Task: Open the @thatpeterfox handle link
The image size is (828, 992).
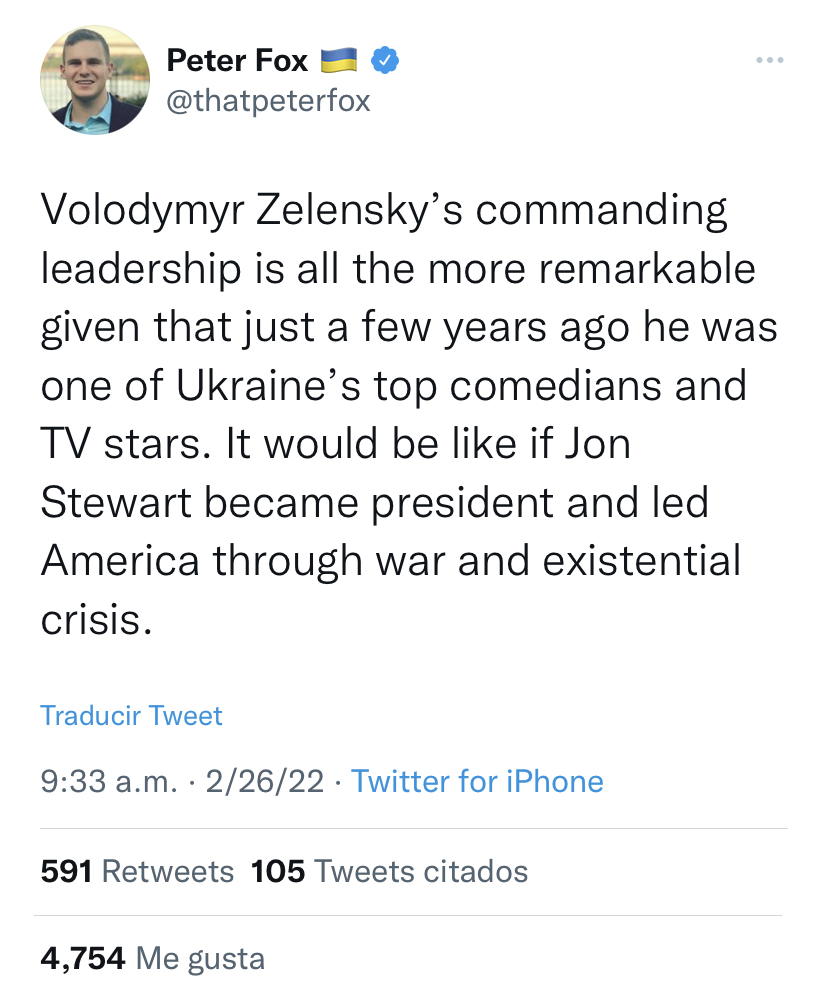Action: point(268,101)
